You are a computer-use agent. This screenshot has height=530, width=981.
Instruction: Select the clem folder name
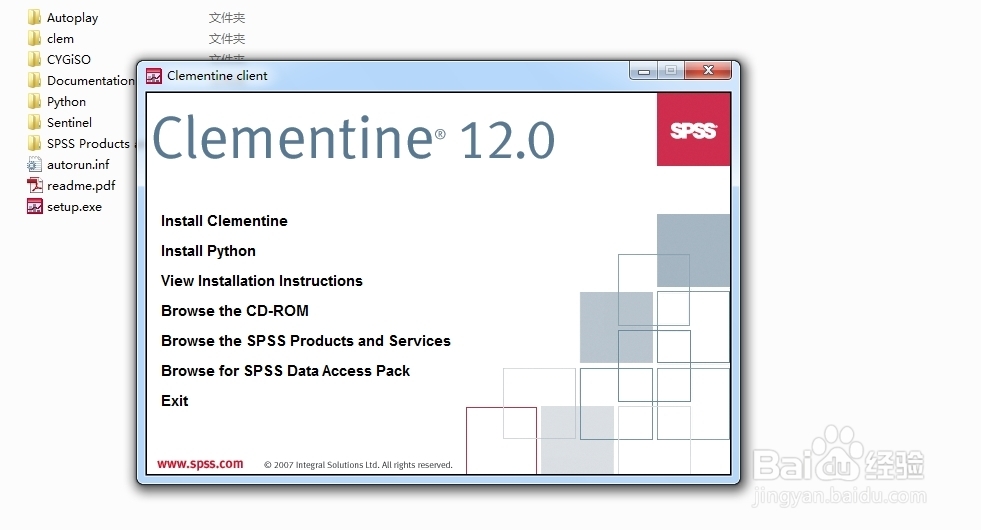click(x=60, y=39)
